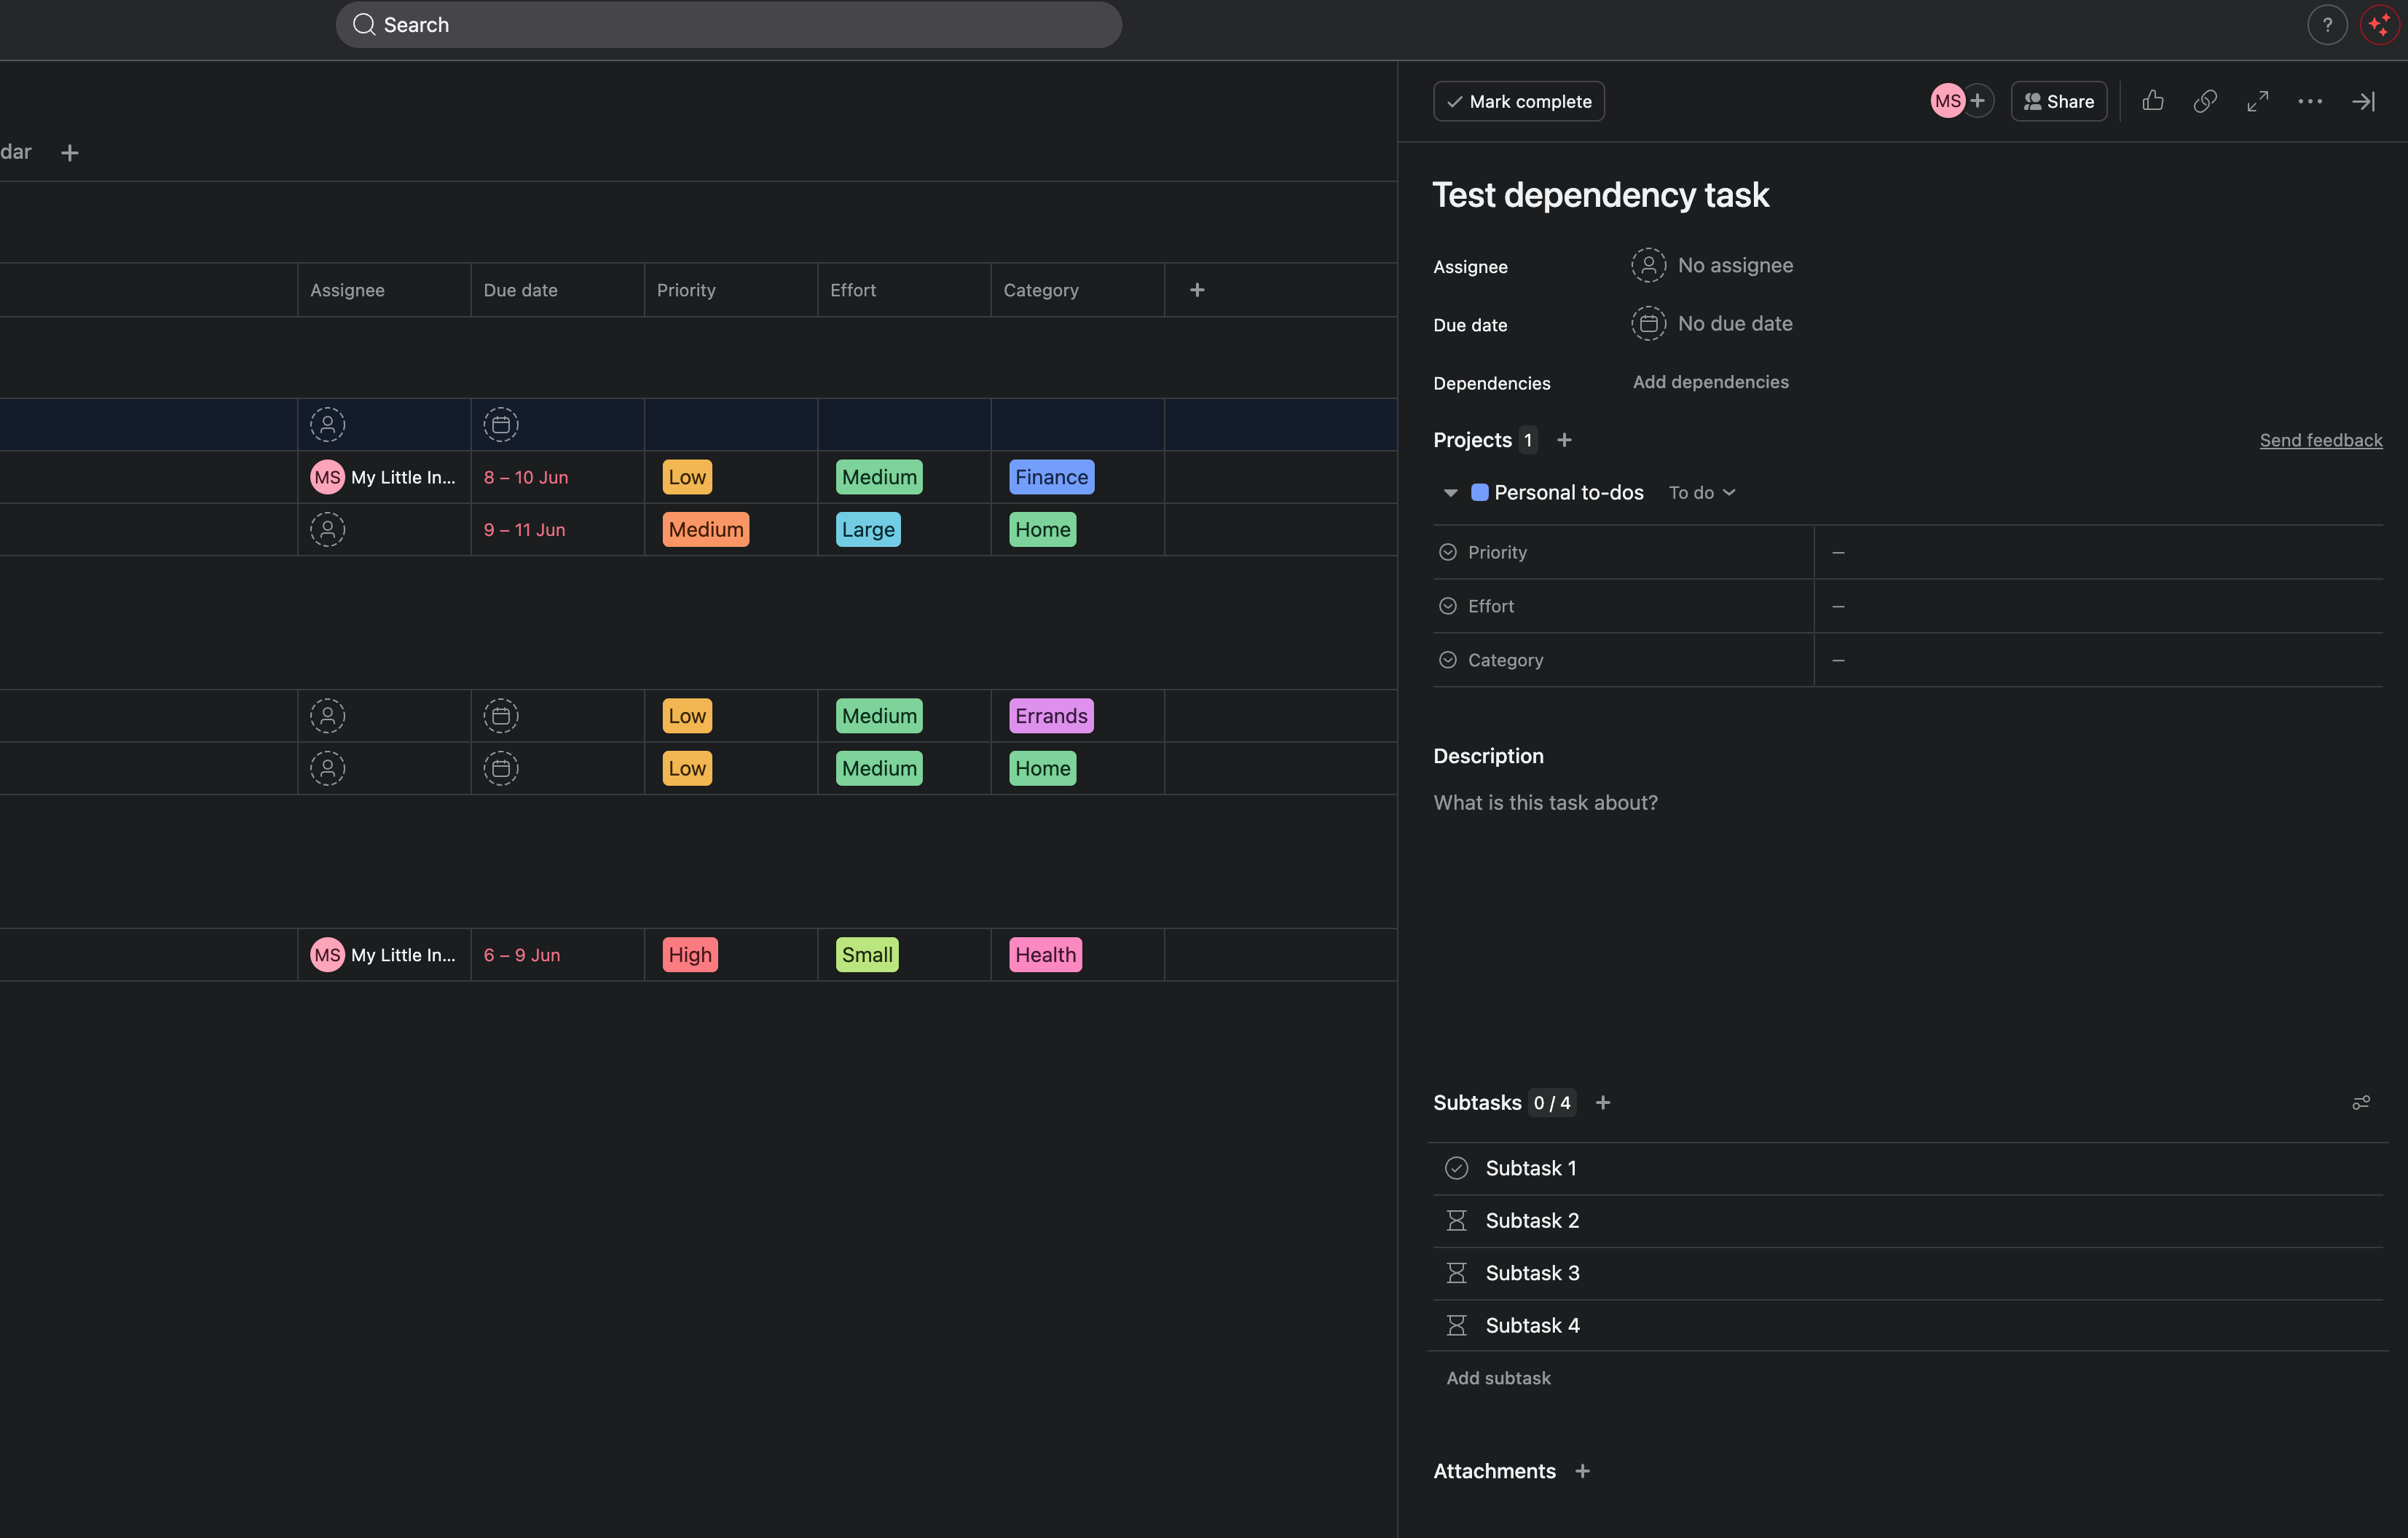2408x1538 pixels.
Task: Click the hourglass icon on Subtask 3
Action: 1456,1272
